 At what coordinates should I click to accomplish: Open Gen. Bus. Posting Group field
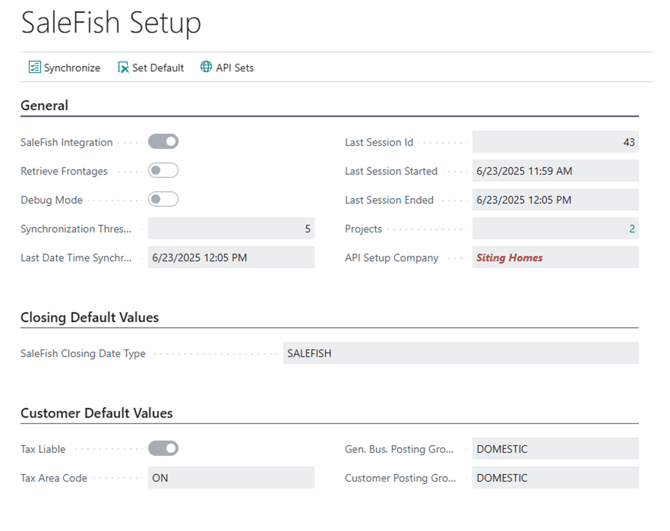(x=555, y=449)
